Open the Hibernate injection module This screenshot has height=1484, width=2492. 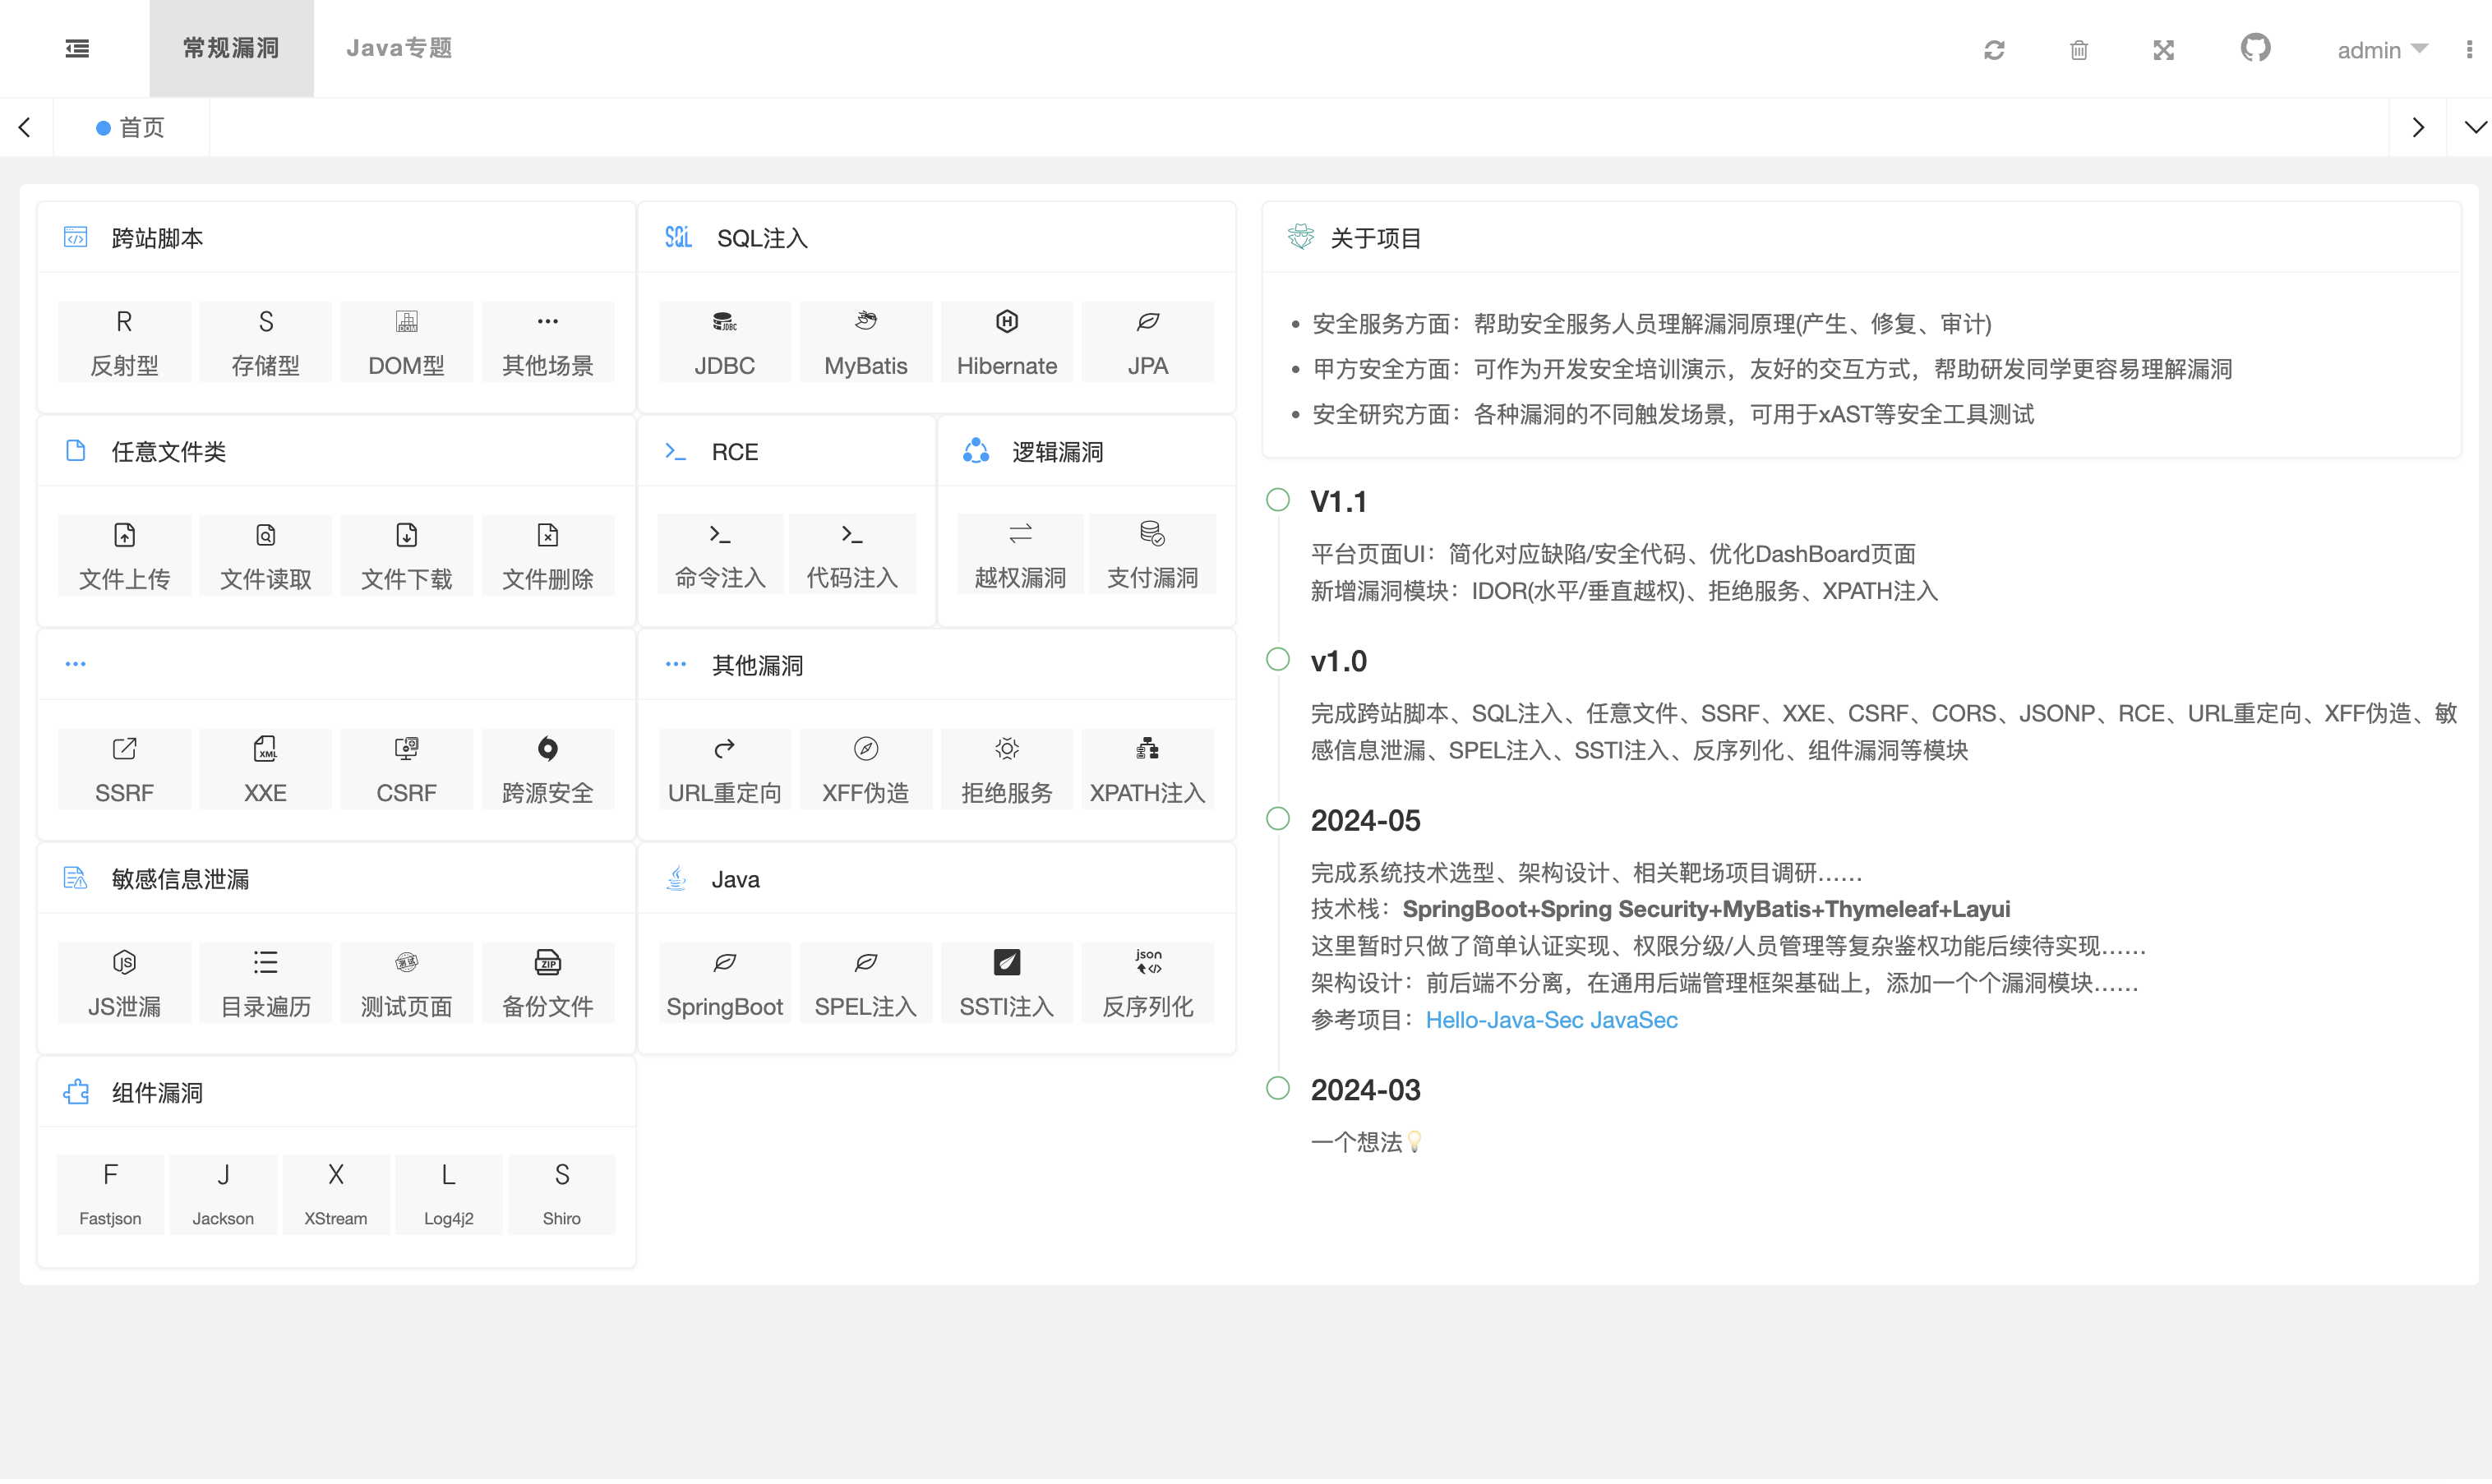tap(1006, 341)
